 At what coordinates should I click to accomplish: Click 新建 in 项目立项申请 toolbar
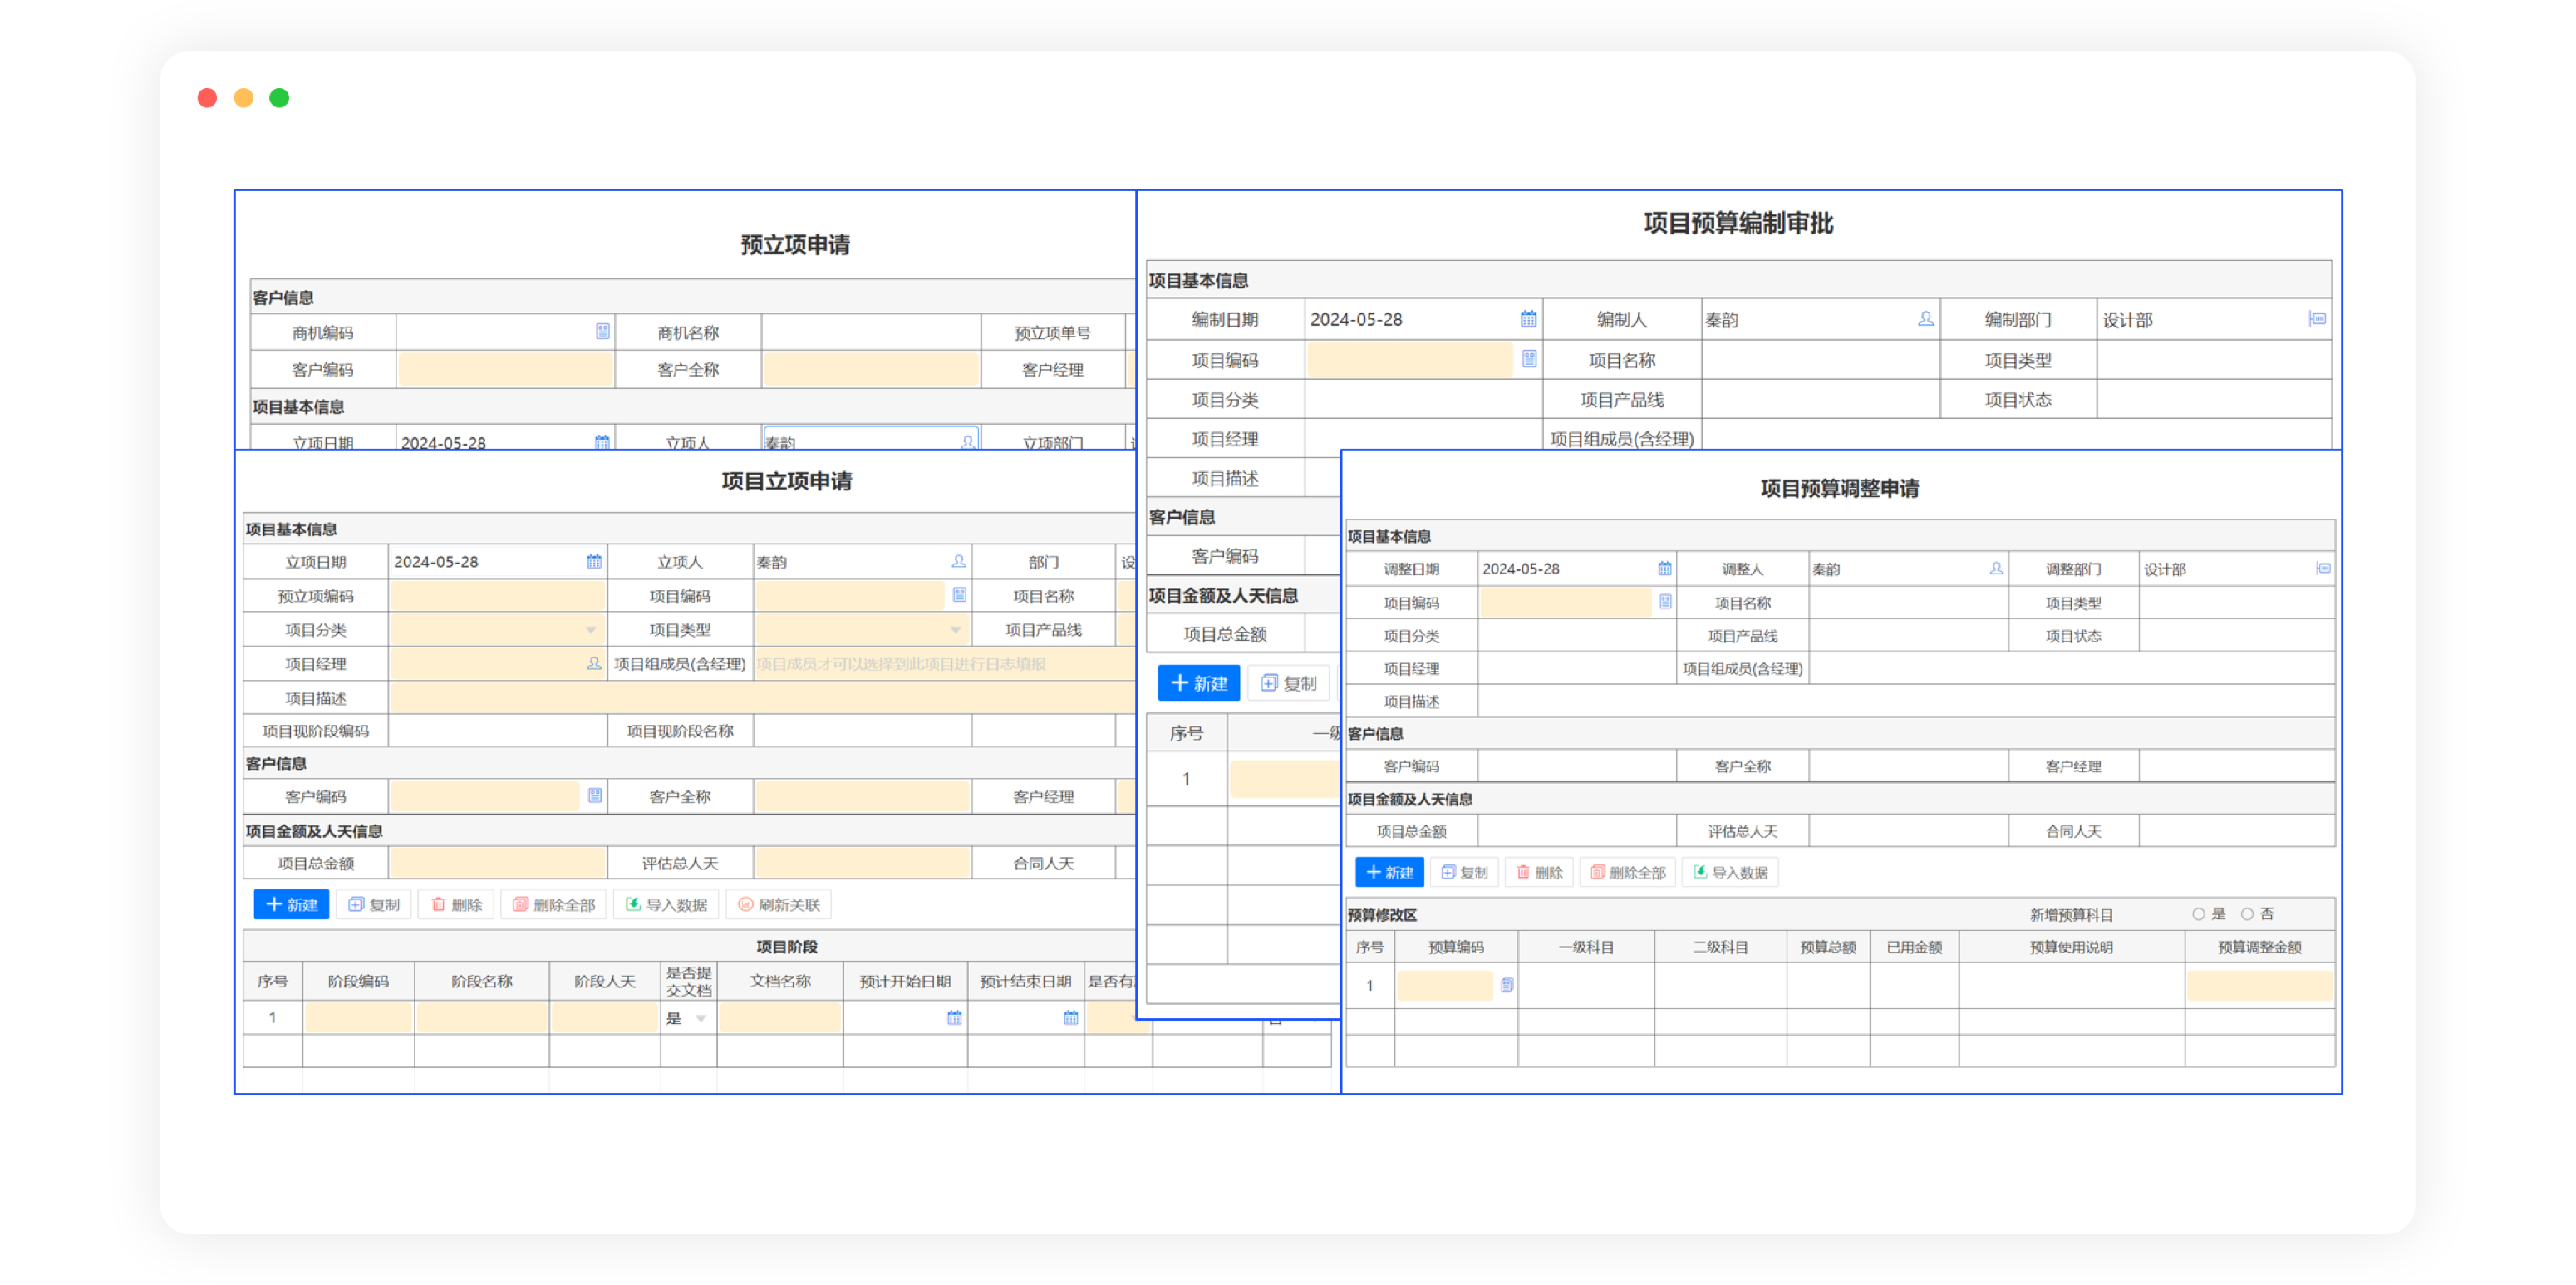click(x=291, y=904)
